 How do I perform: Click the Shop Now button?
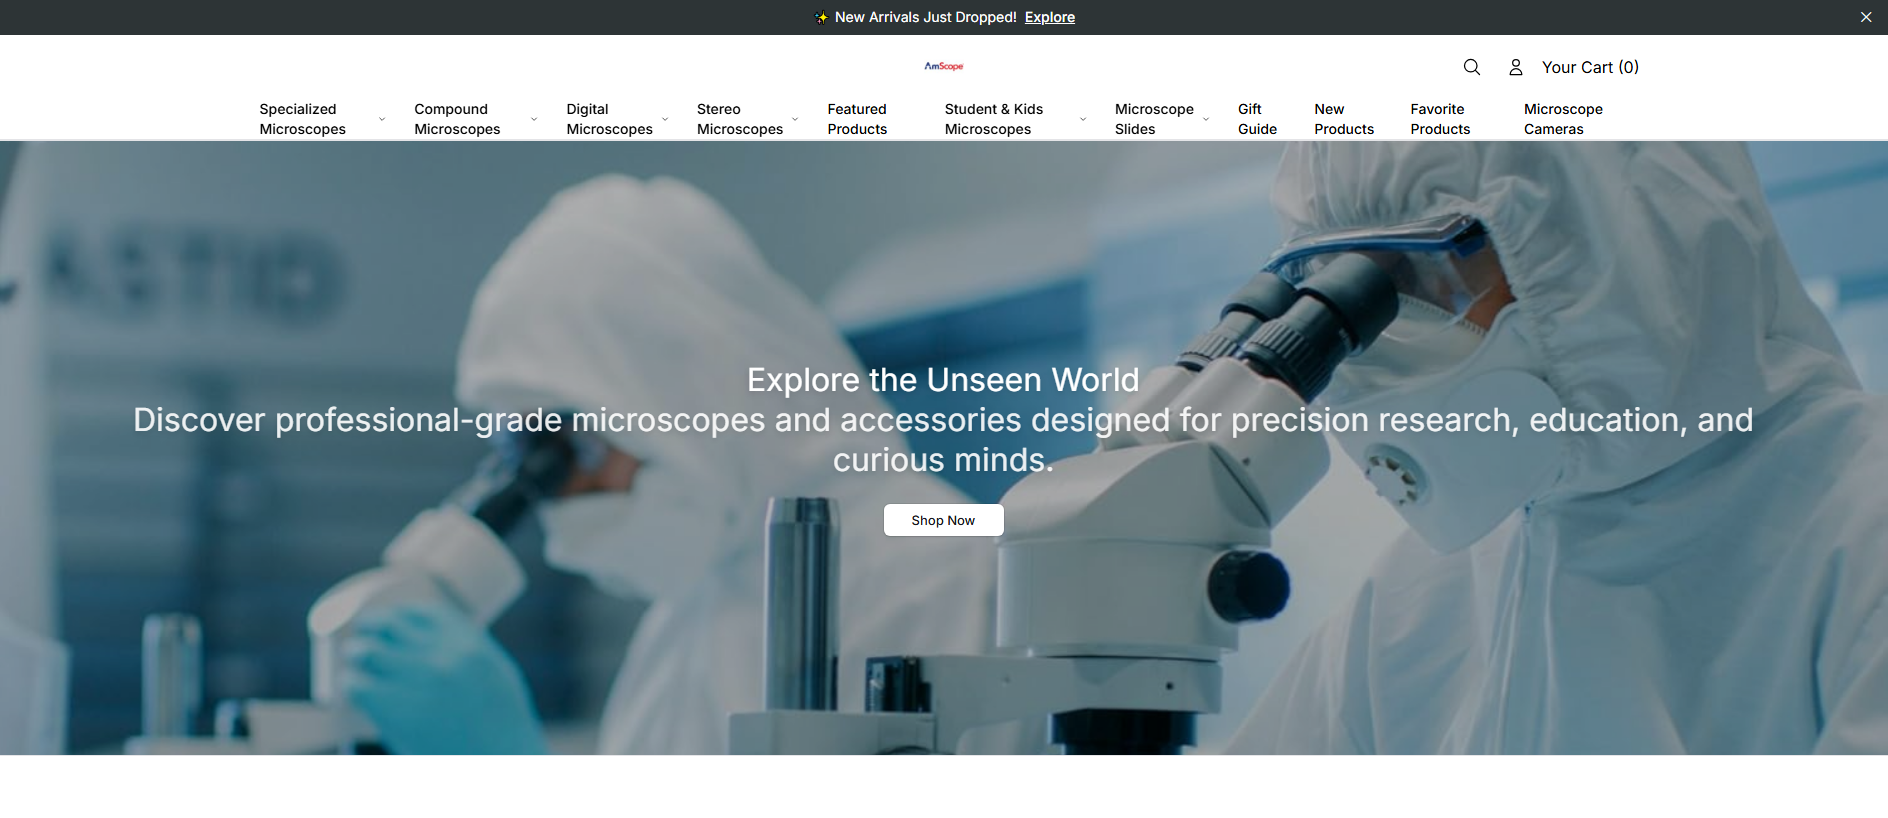(x=943, y=520)
